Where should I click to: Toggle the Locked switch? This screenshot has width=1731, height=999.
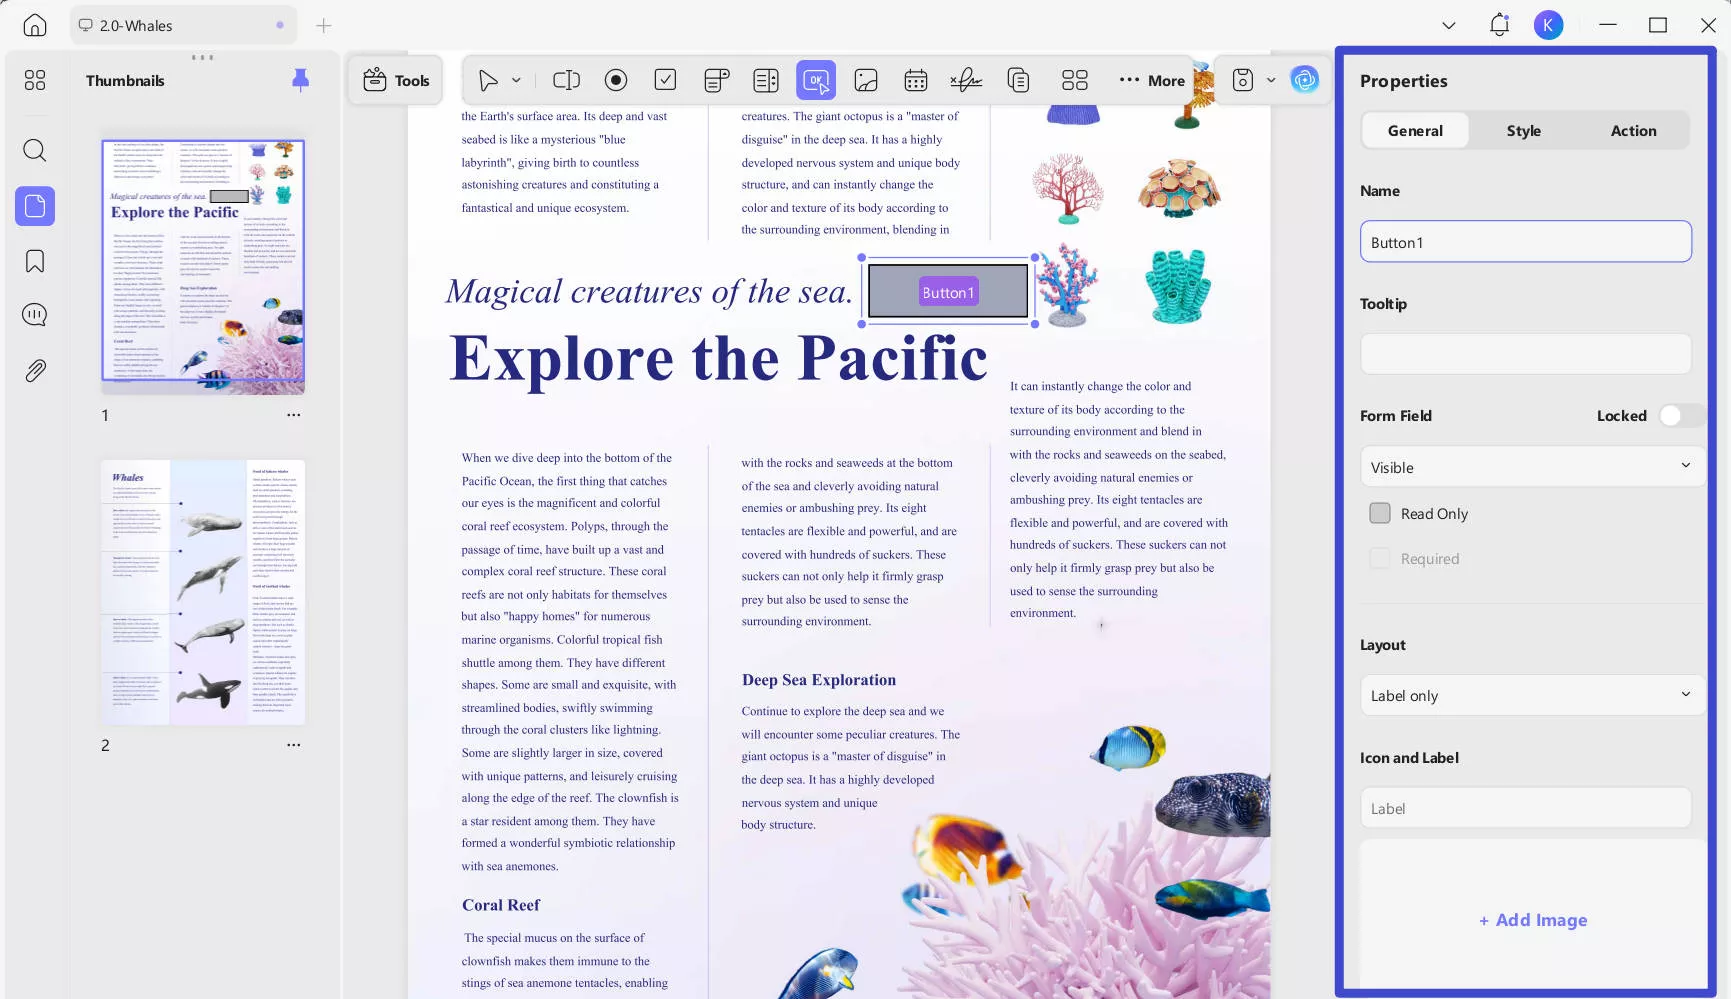(x=1680, y=416)
